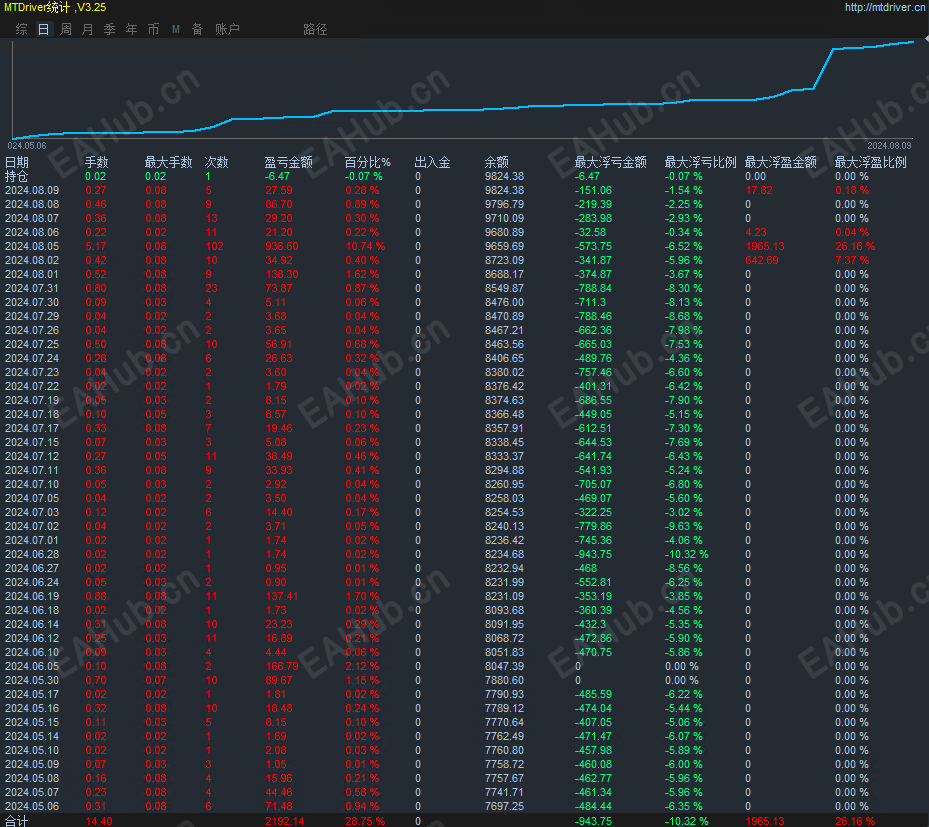The image size is (929, 827).
Task: Click chart start date 024.05.06
Action: [x=27, y=146]
